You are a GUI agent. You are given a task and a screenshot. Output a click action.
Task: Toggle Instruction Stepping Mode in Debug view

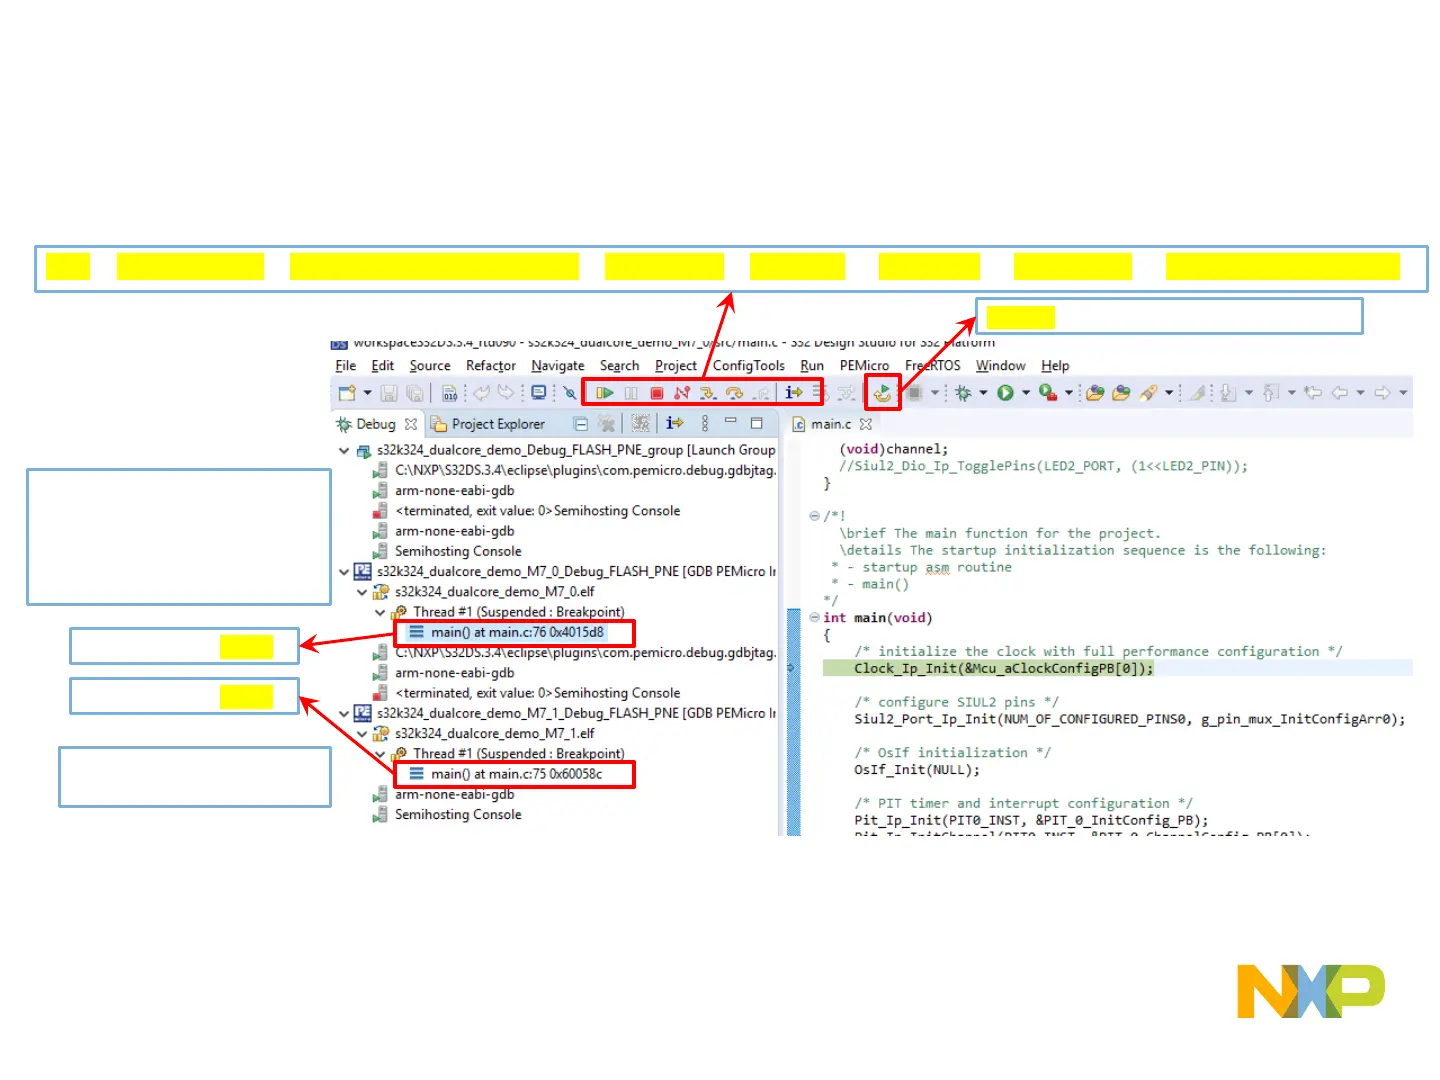point(675,423)
